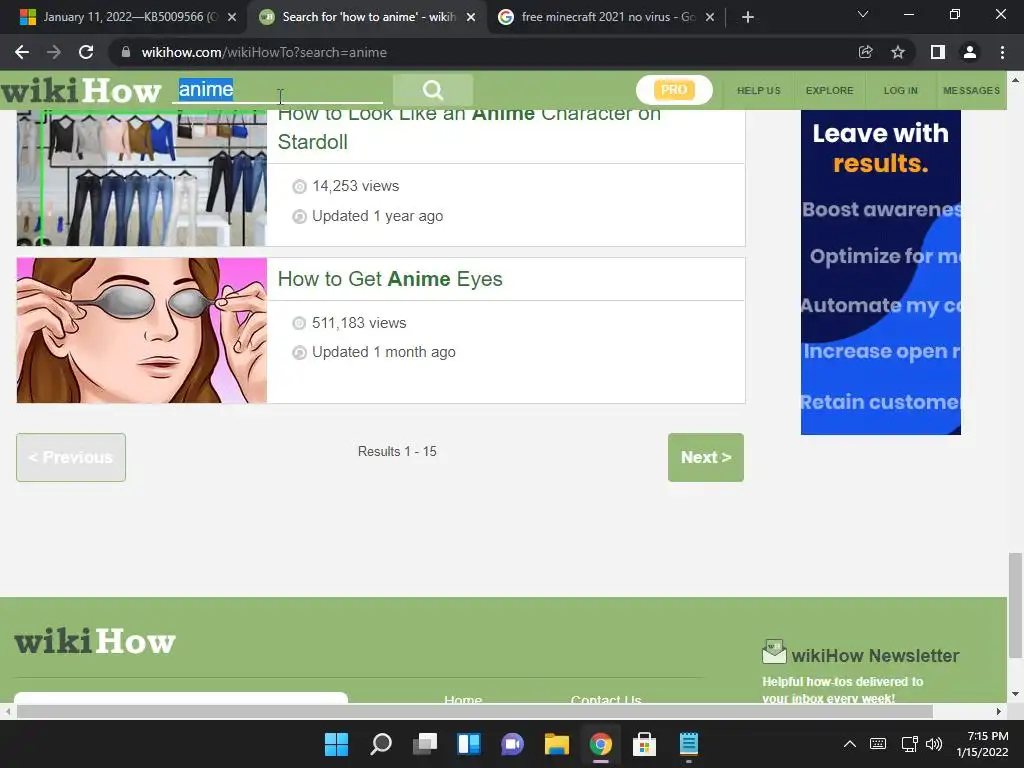Click the Stardoll clothing thumbnail
1024x768 pixels.
pos(142,178)
